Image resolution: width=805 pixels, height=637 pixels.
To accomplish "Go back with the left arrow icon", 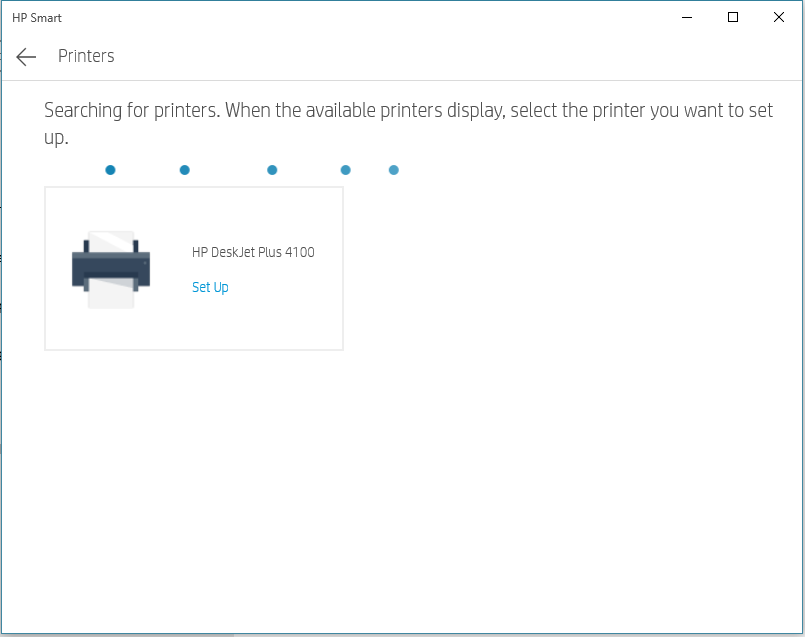I will click(x=26, y=56).
